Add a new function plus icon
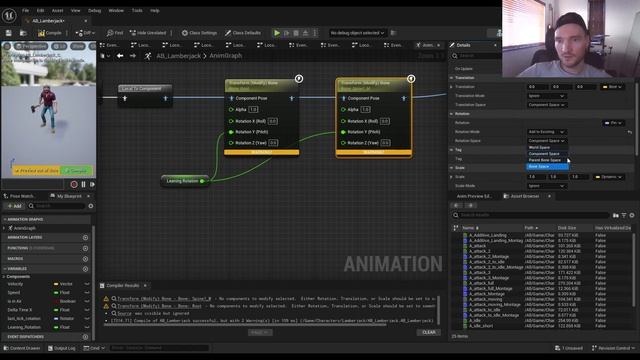This screenshot has width=640, height=360. [x=85, y=248]
